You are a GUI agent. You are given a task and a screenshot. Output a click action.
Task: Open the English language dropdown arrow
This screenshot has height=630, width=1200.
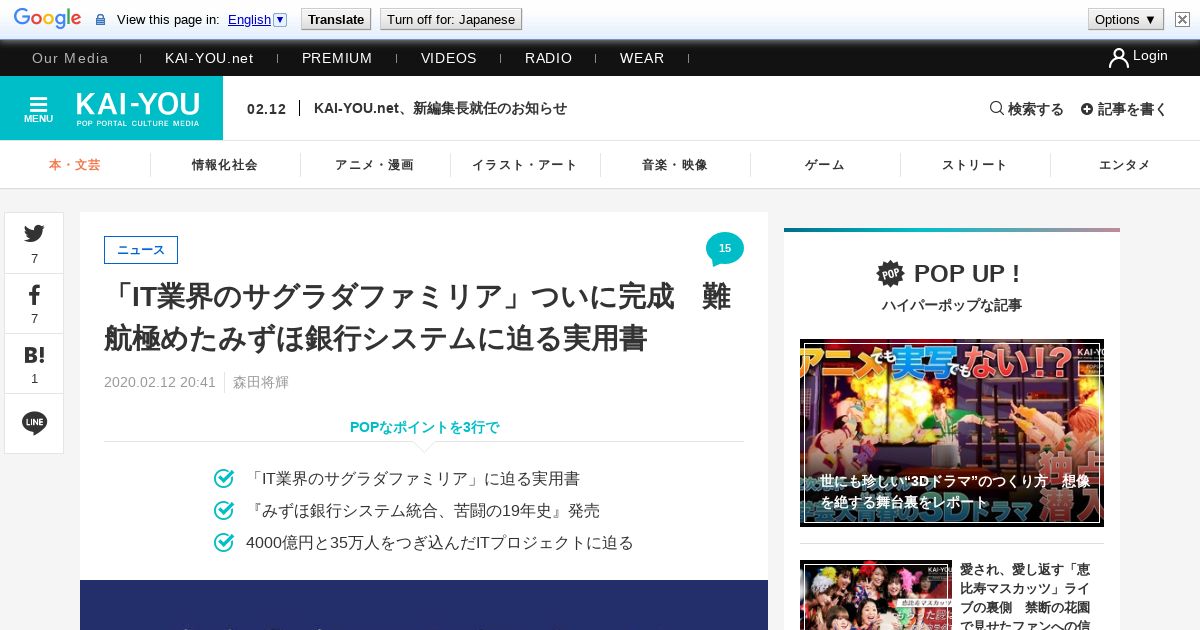pos(280,19)
